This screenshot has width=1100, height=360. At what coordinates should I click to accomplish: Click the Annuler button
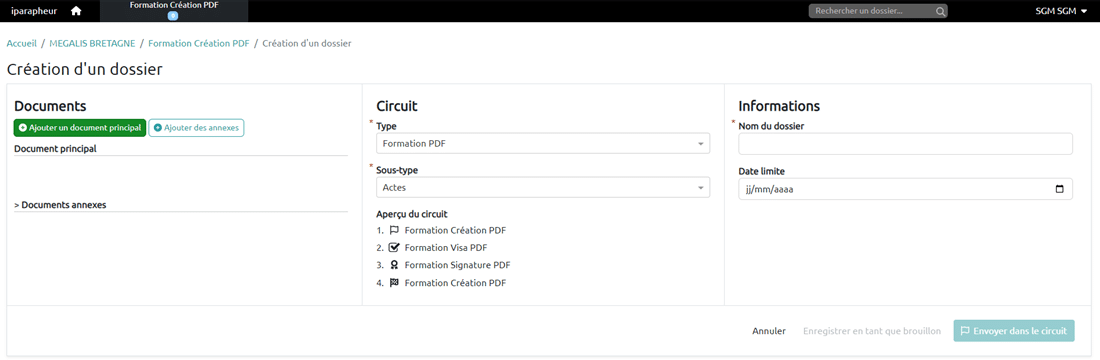(x=769, y=331)
